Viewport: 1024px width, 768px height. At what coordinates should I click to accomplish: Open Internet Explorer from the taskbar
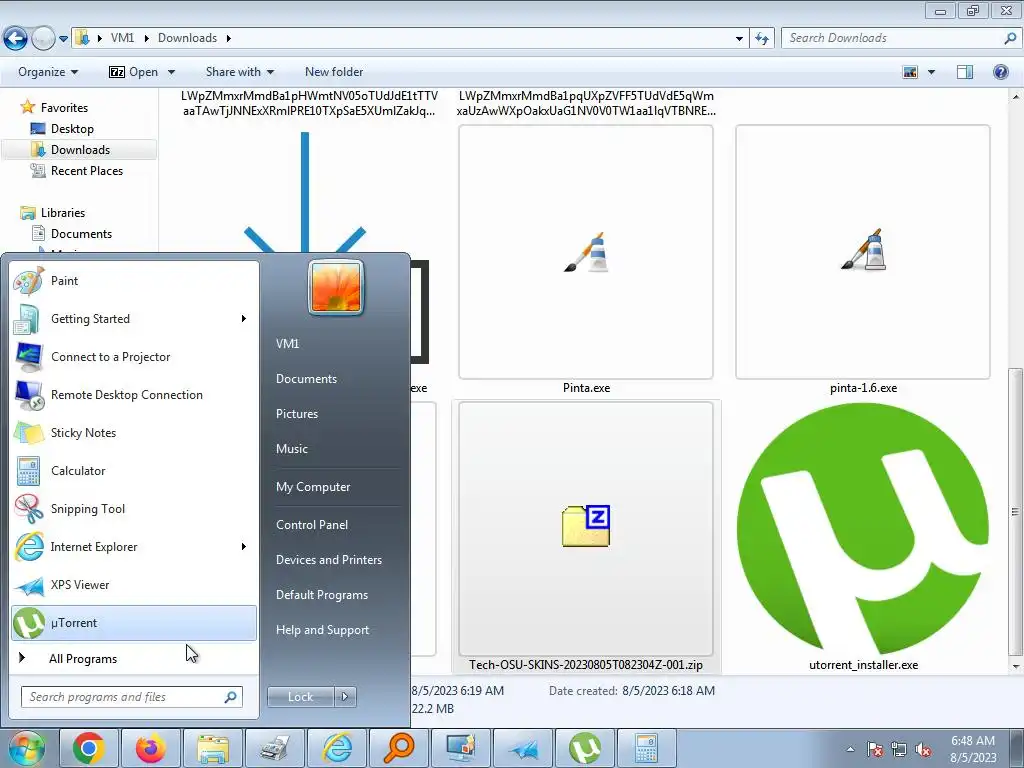pos(337,748)
